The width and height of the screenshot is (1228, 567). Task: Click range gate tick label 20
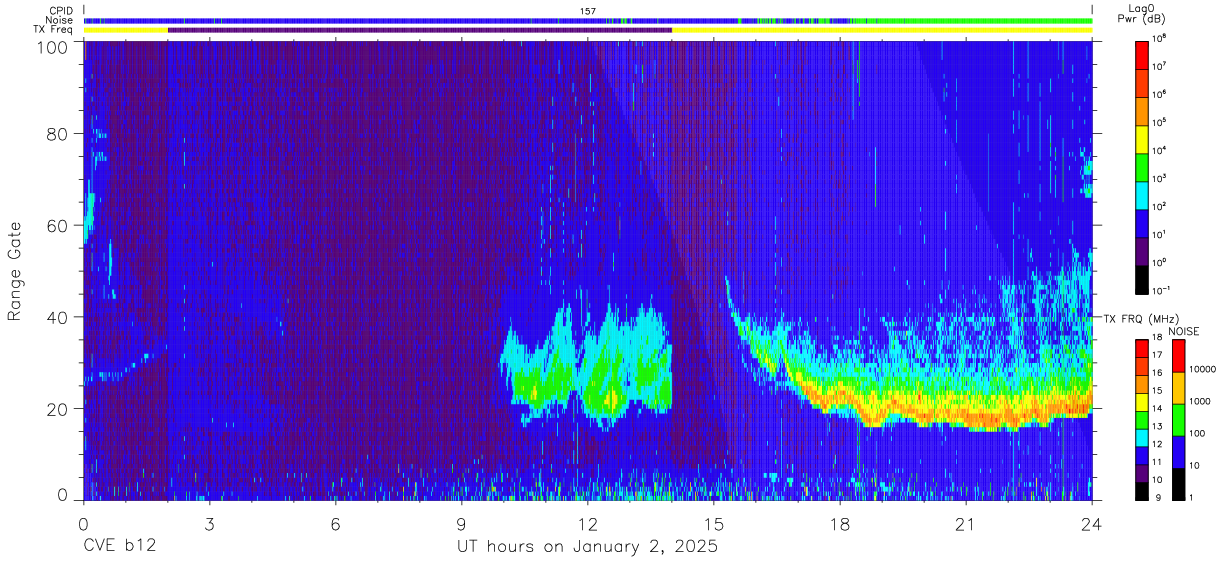point(57,408)
